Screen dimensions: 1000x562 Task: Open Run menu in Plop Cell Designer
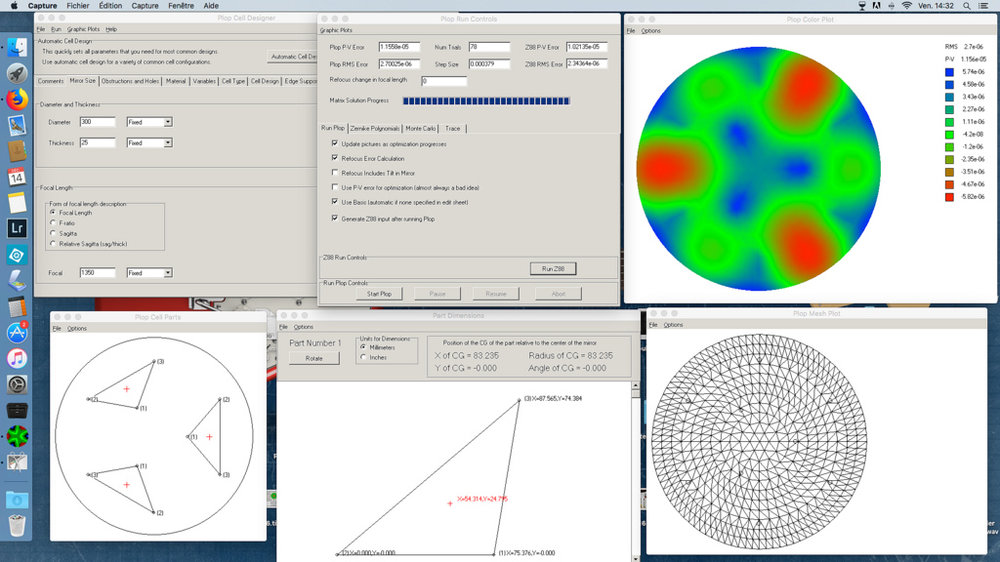(x=56, y=29)
